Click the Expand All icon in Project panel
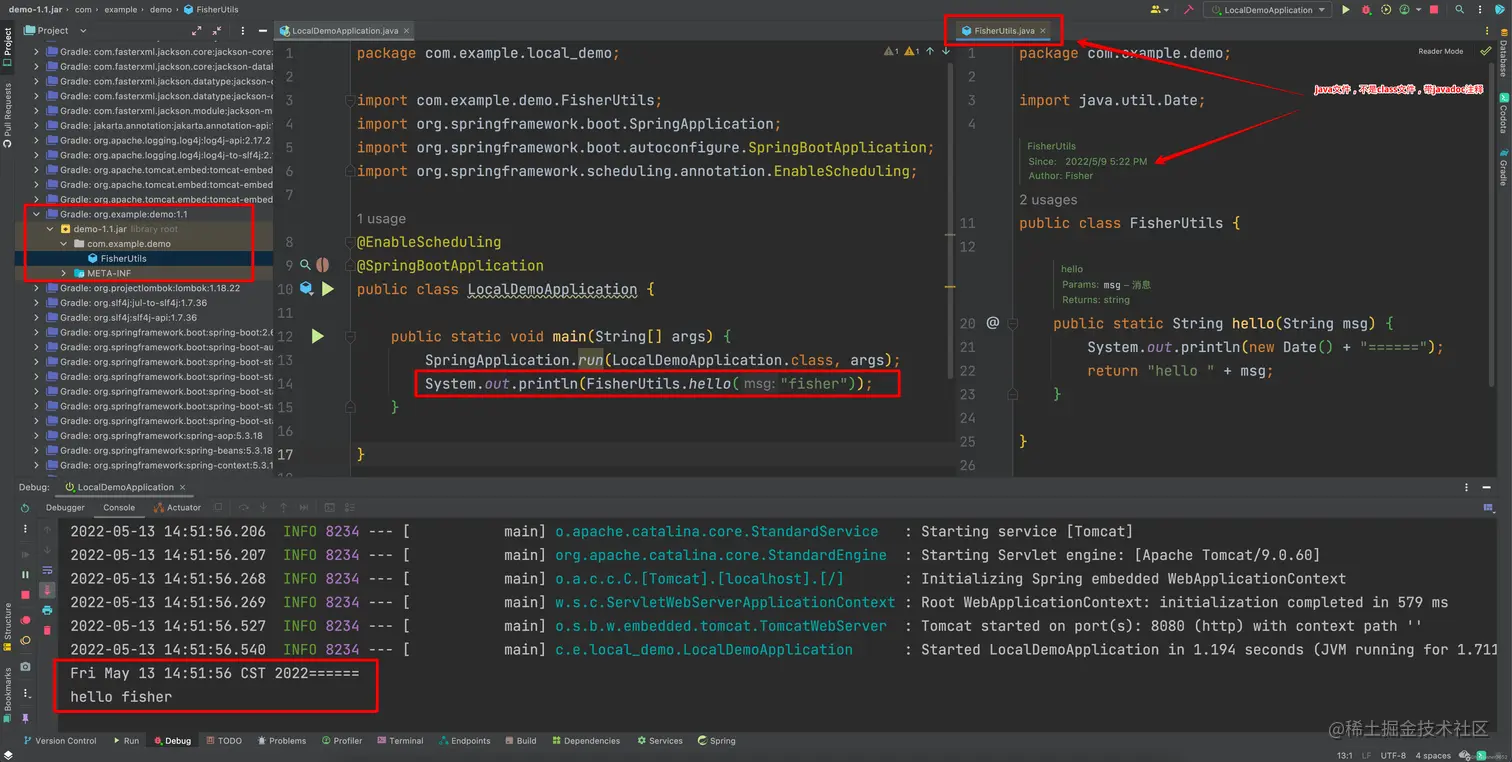Viewport: 1512px width, 762px height. [x=196, y=31]
